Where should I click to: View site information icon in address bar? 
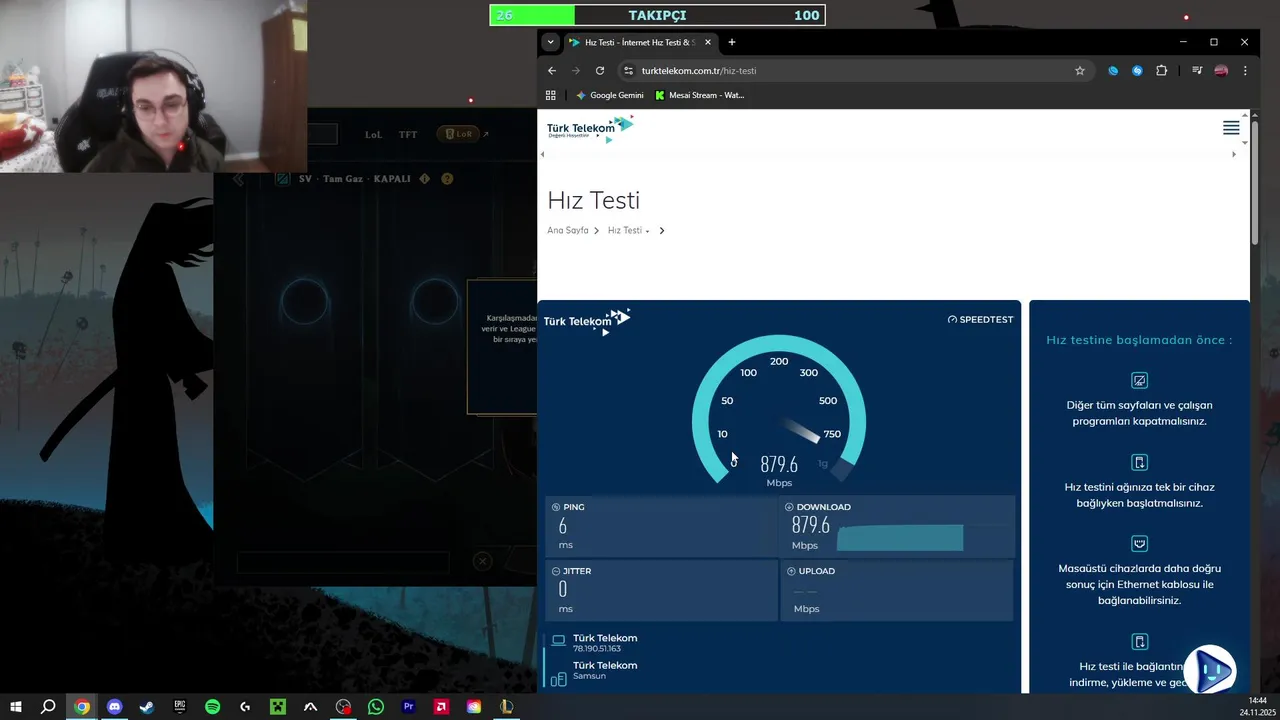(628, 71)
